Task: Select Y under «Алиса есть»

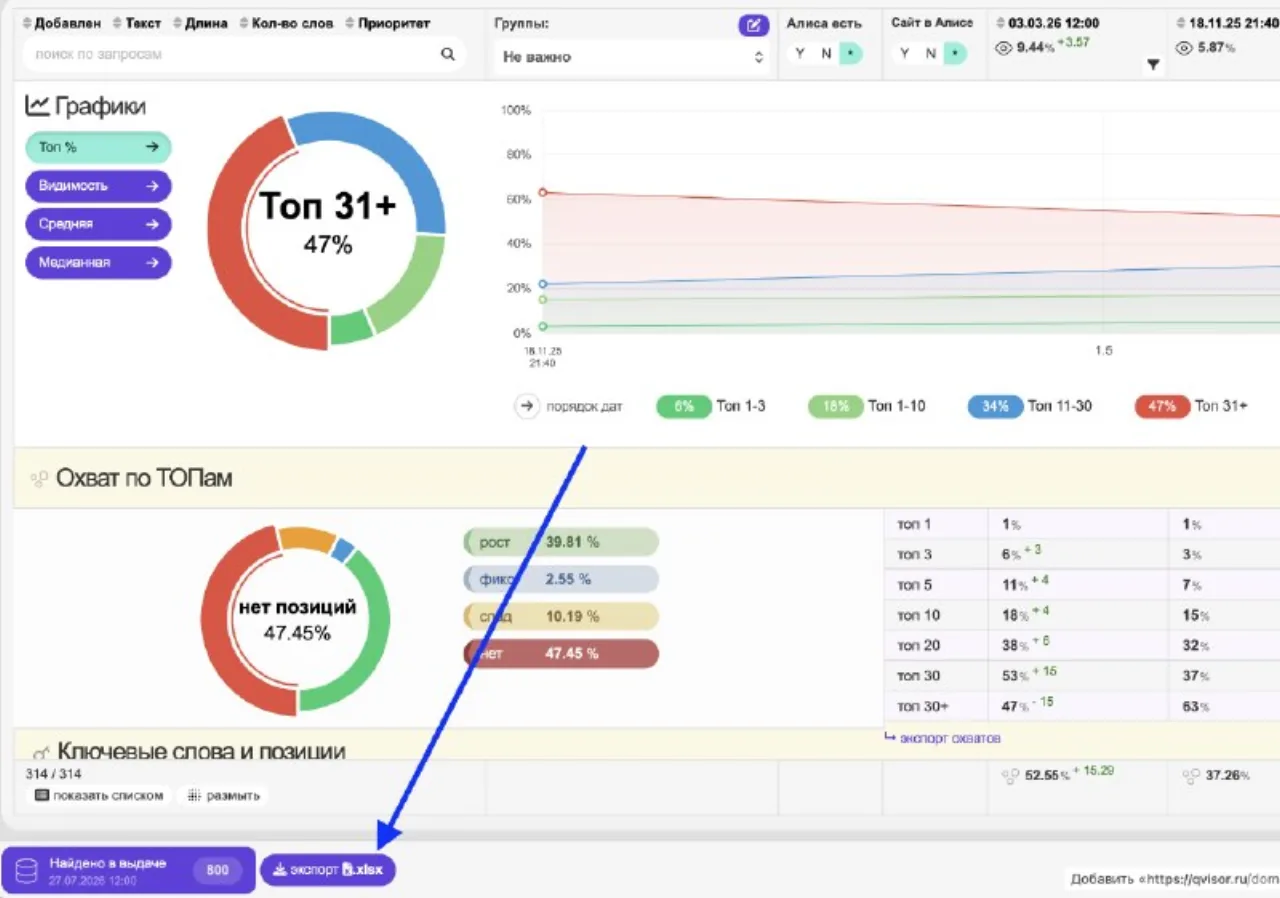Action: (x=800, y=54)
